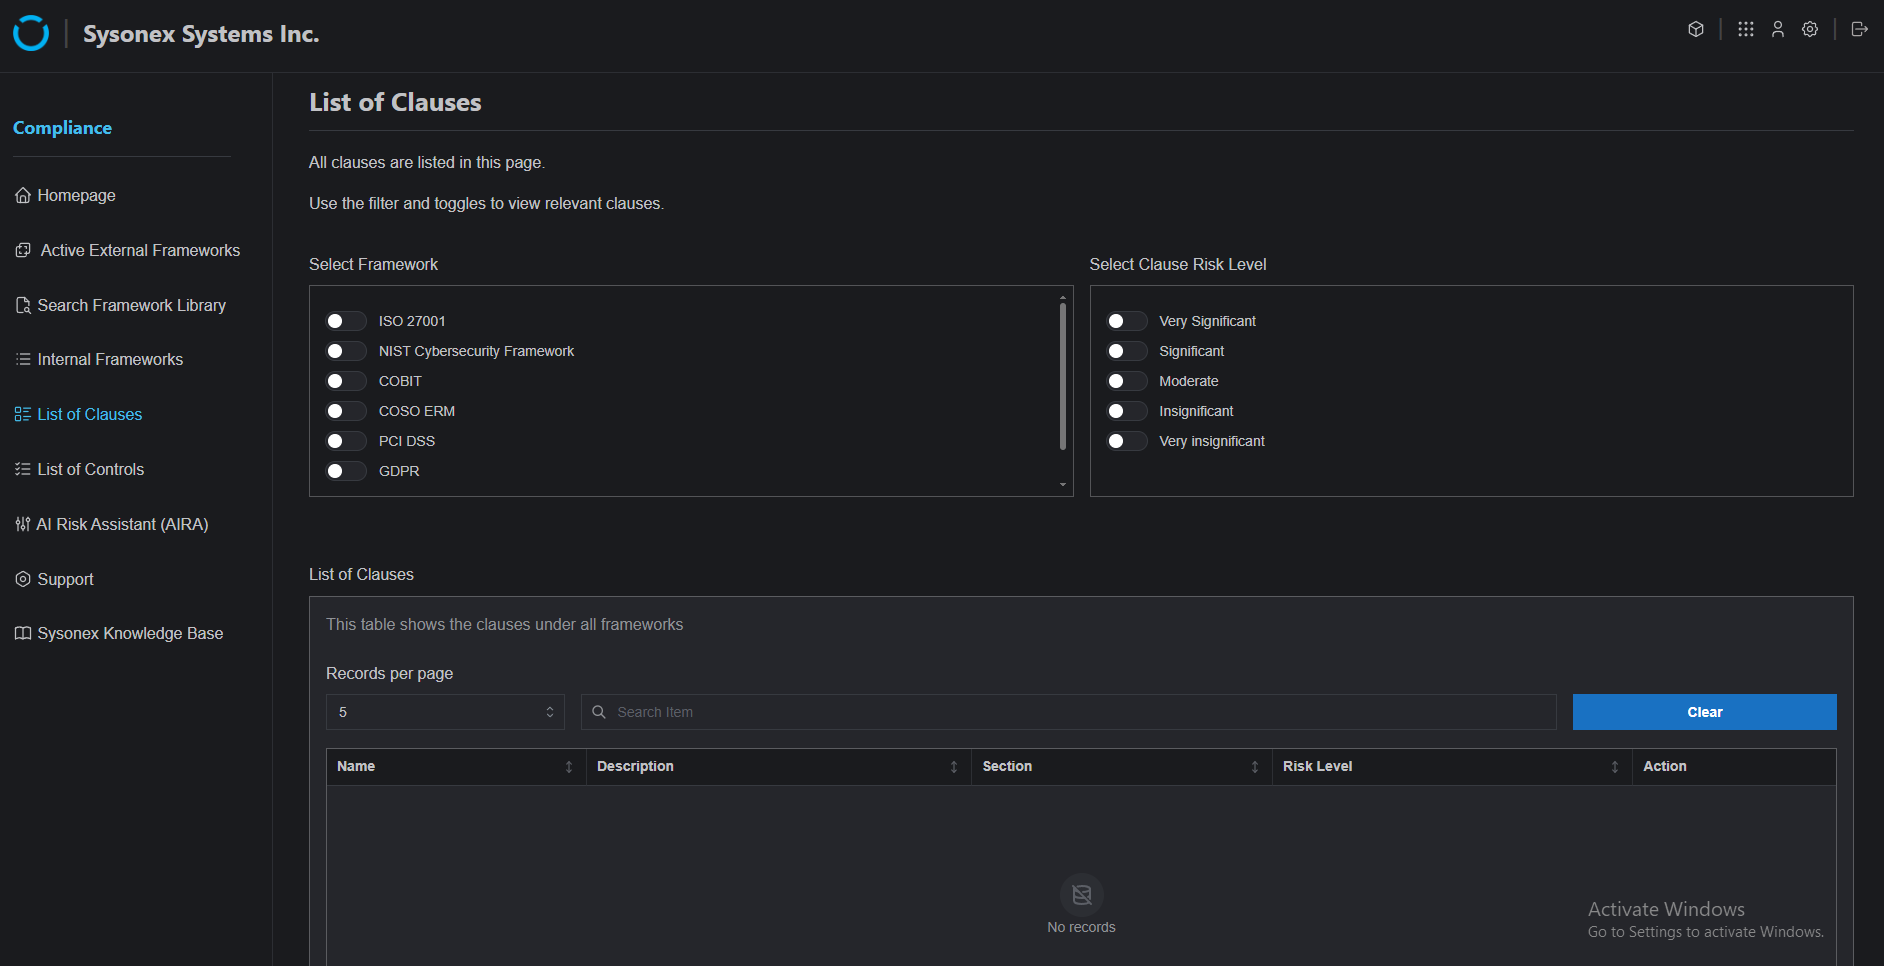1884x966 pixels.
Task: Enable the ISO 27001 framework toggle
Action: coord(346,321)
